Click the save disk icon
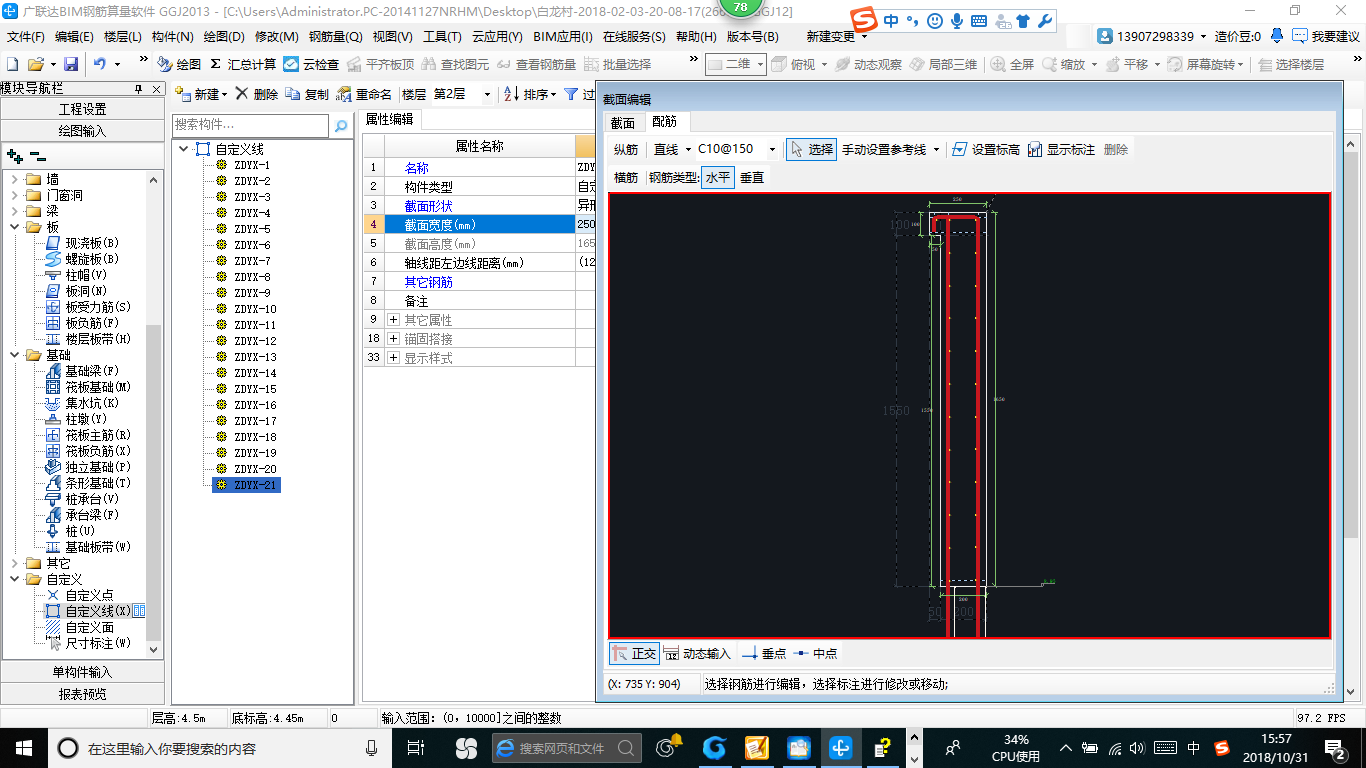 (x=71, y=64)
